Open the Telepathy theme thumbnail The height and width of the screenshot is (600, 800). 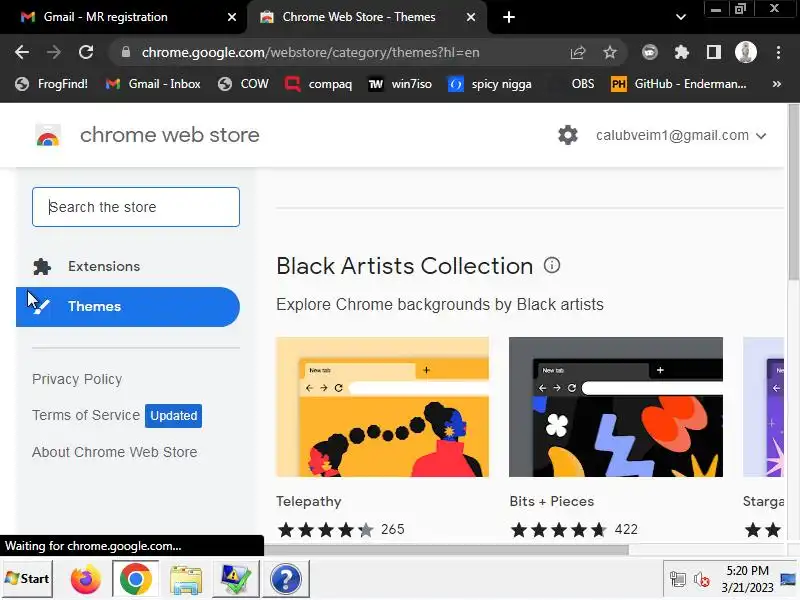[x=382, y=407]
